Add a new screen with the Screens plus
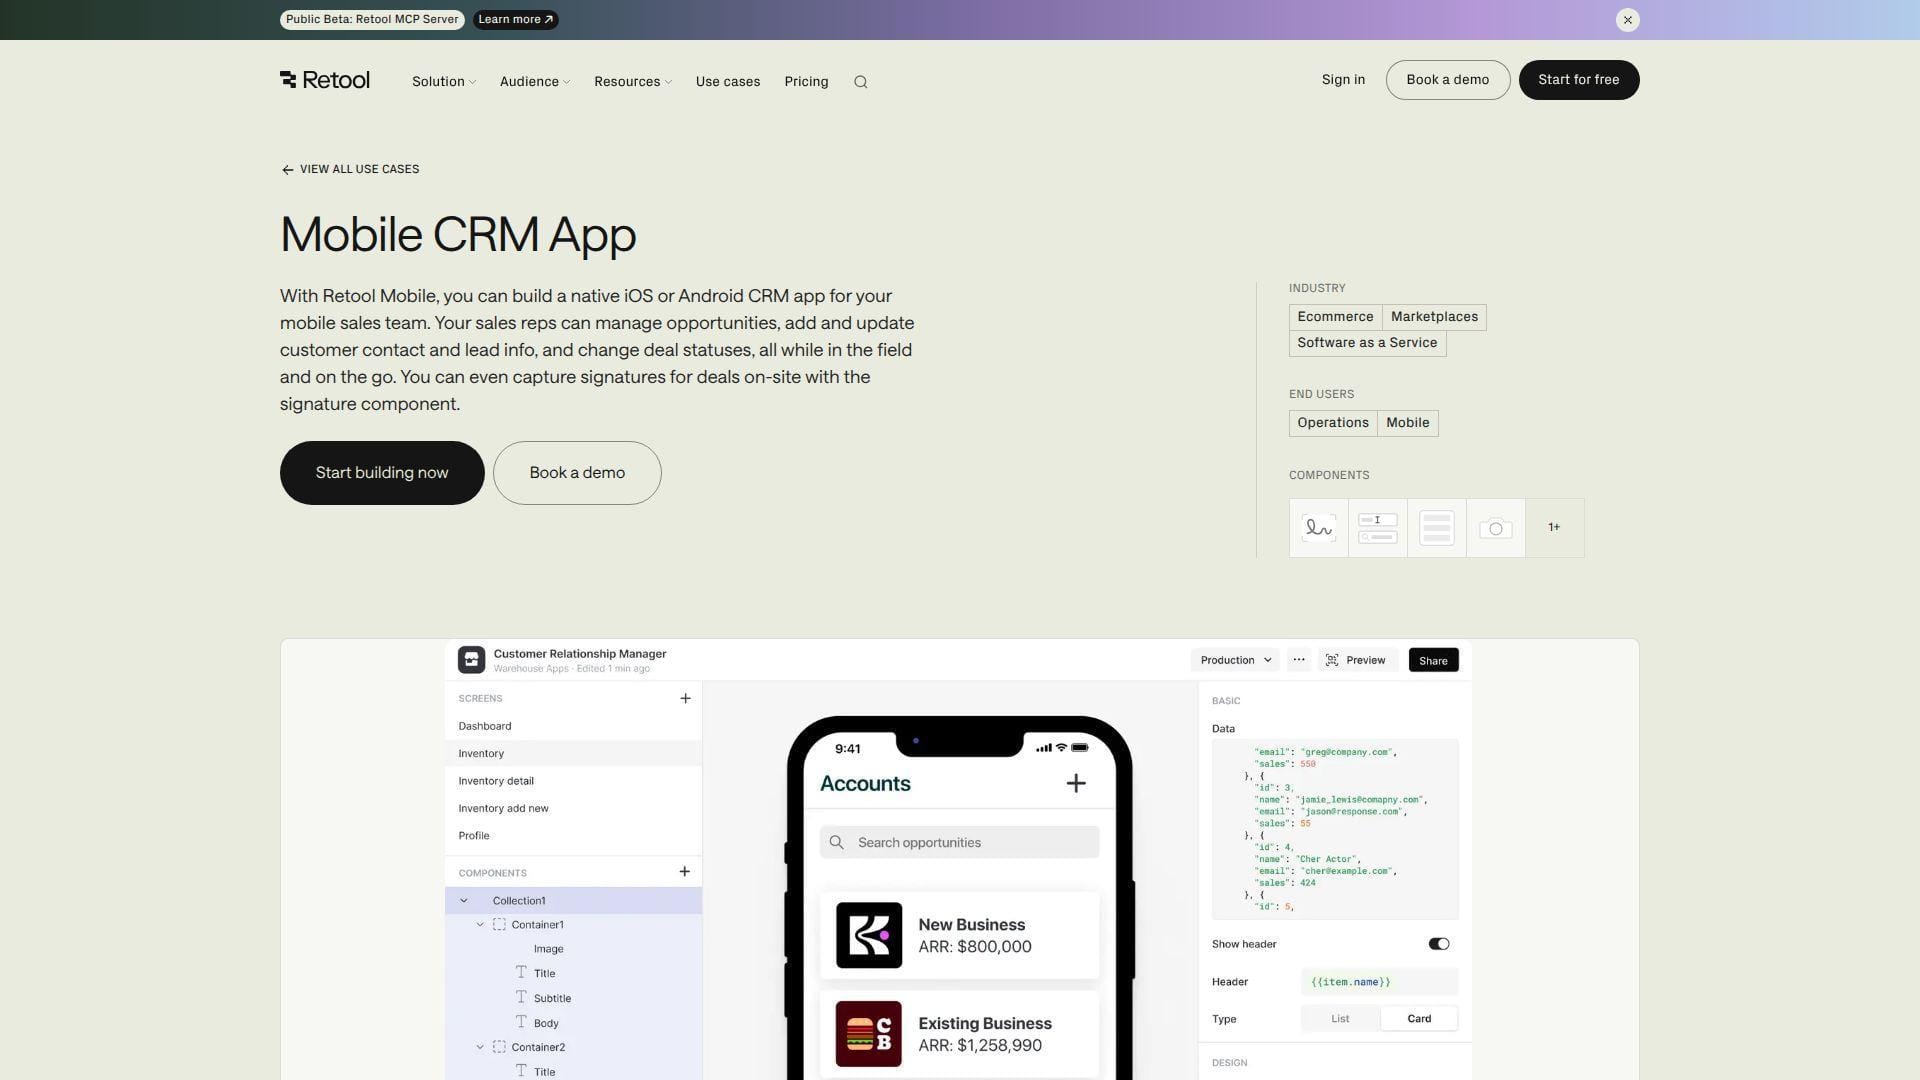The height and width of the screenshot is (1080, 1920). pyautogui.click(x=685, y=699)
